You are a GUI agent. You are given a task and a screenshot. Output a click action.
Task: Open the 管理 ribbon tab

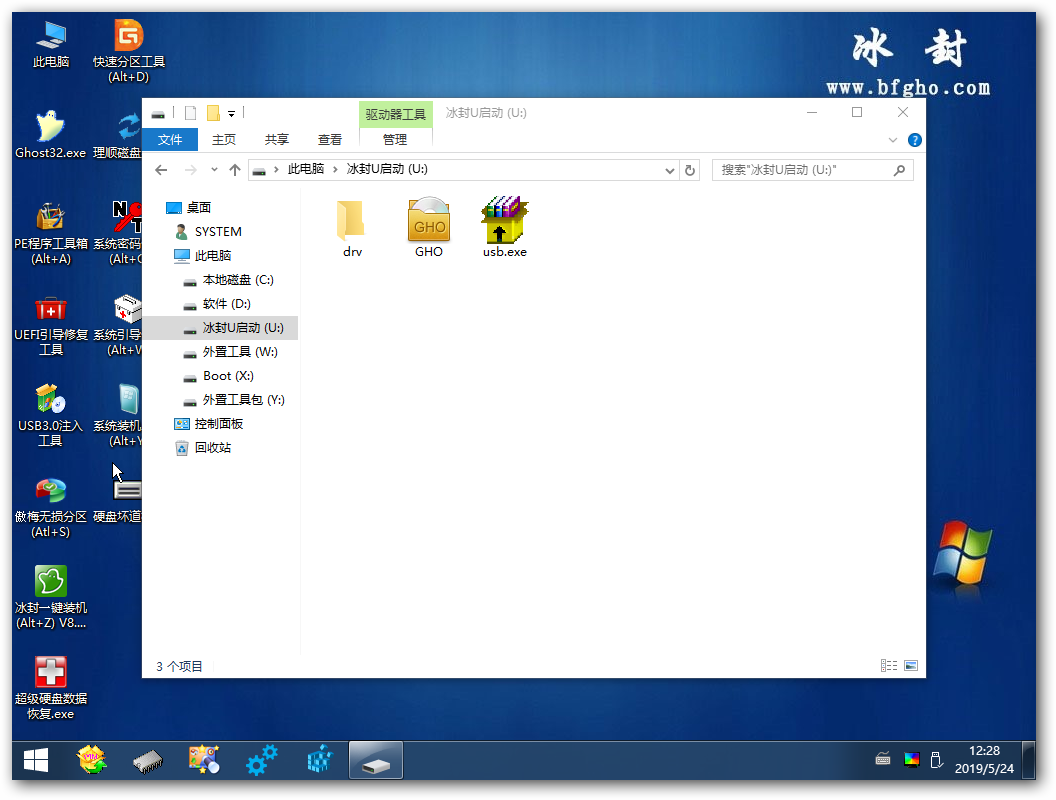pos(395,139)
